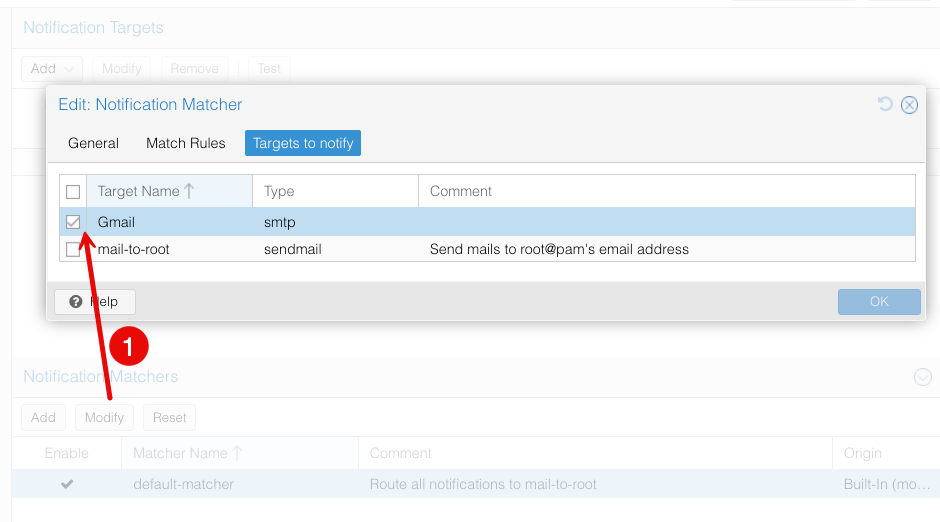The width and height of the screenshot is (940, 522).
Task: Close the Edit Notification Matcher dialog
Action: (909, 105)
